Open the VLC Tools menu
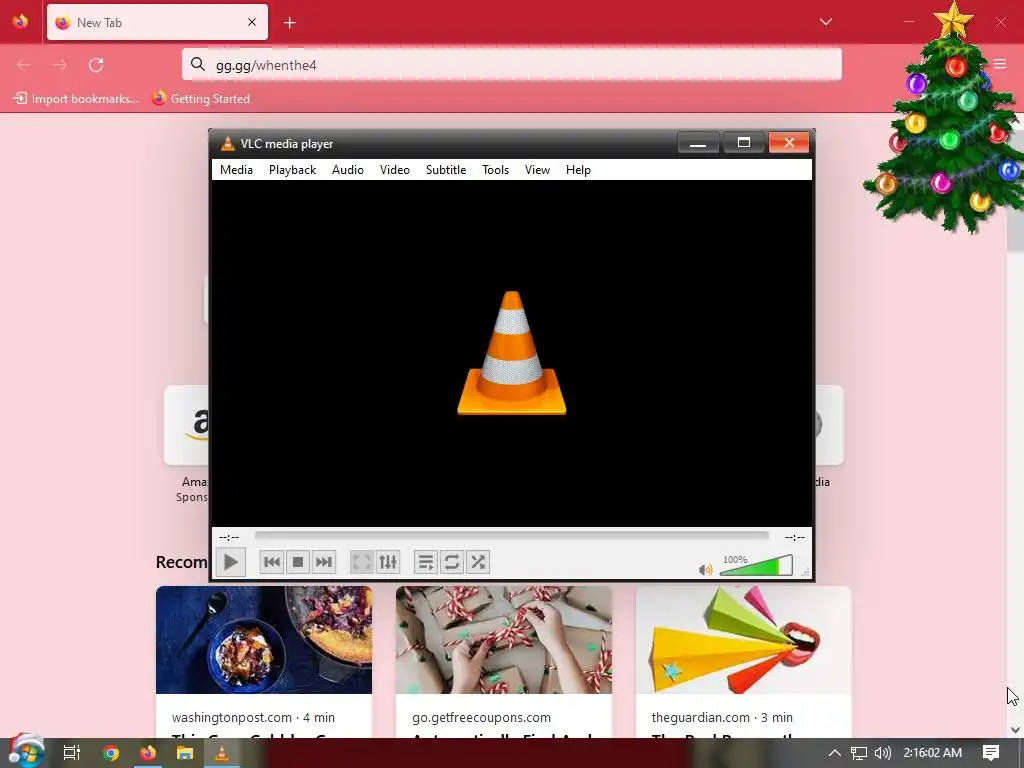Image resolution: width=1024 pixels, height=768 pixels. pos(496,170)
